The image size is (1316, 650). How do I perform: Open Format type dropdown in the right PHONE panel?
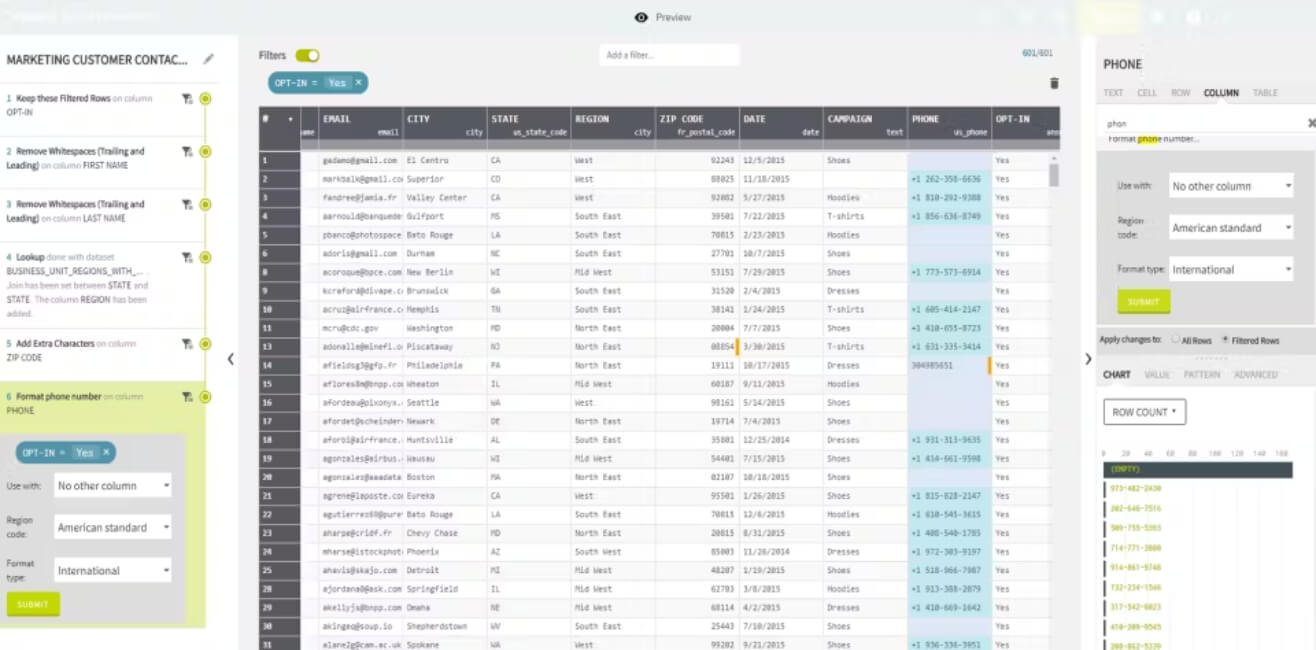(x=1232, y=270)
